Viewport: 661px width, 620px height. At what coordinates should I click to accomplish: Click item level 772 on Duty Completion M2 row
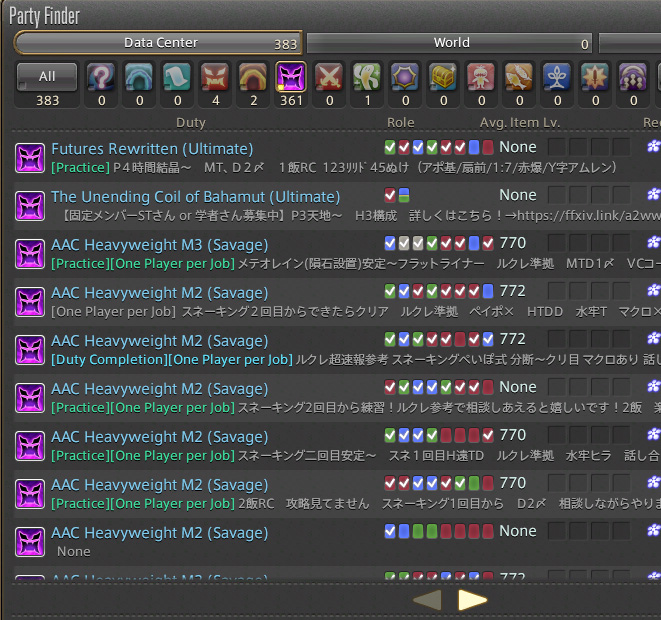(513, 339)
